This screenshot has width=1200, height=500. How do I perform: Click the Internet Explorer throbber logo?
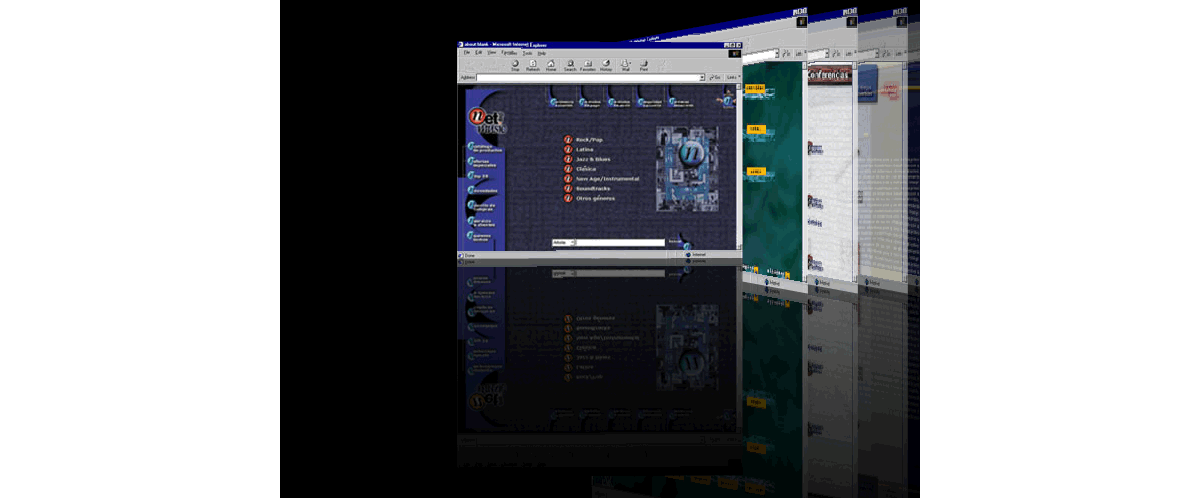[736, 53]
